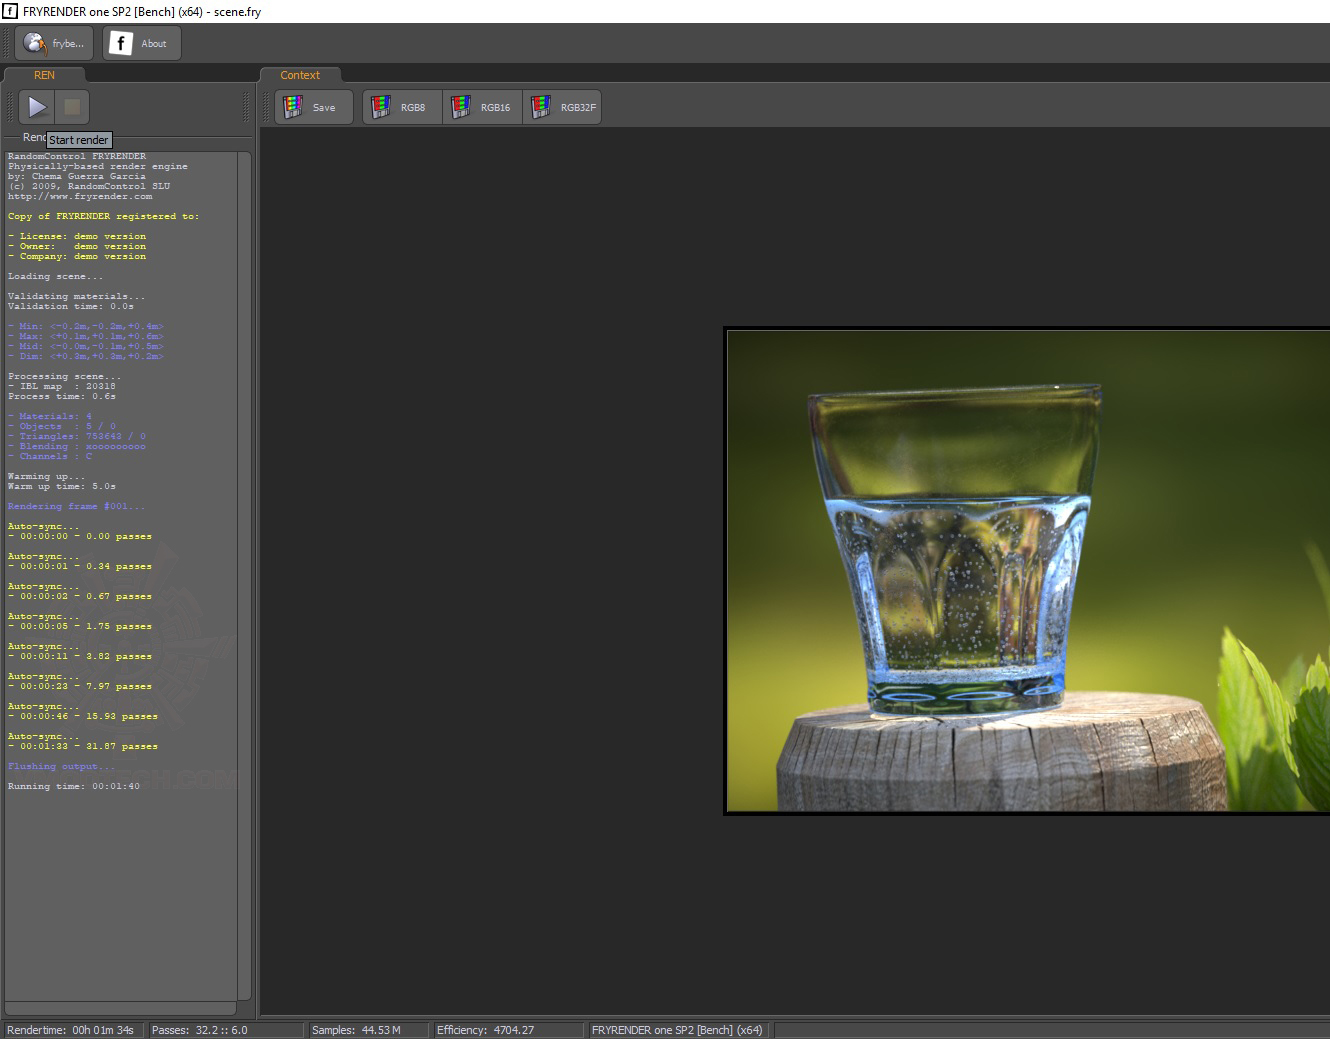Screen dimensions: 1330x1039
Task: Click the Rendertime status bar field
Action: [x=72, y=1030]
